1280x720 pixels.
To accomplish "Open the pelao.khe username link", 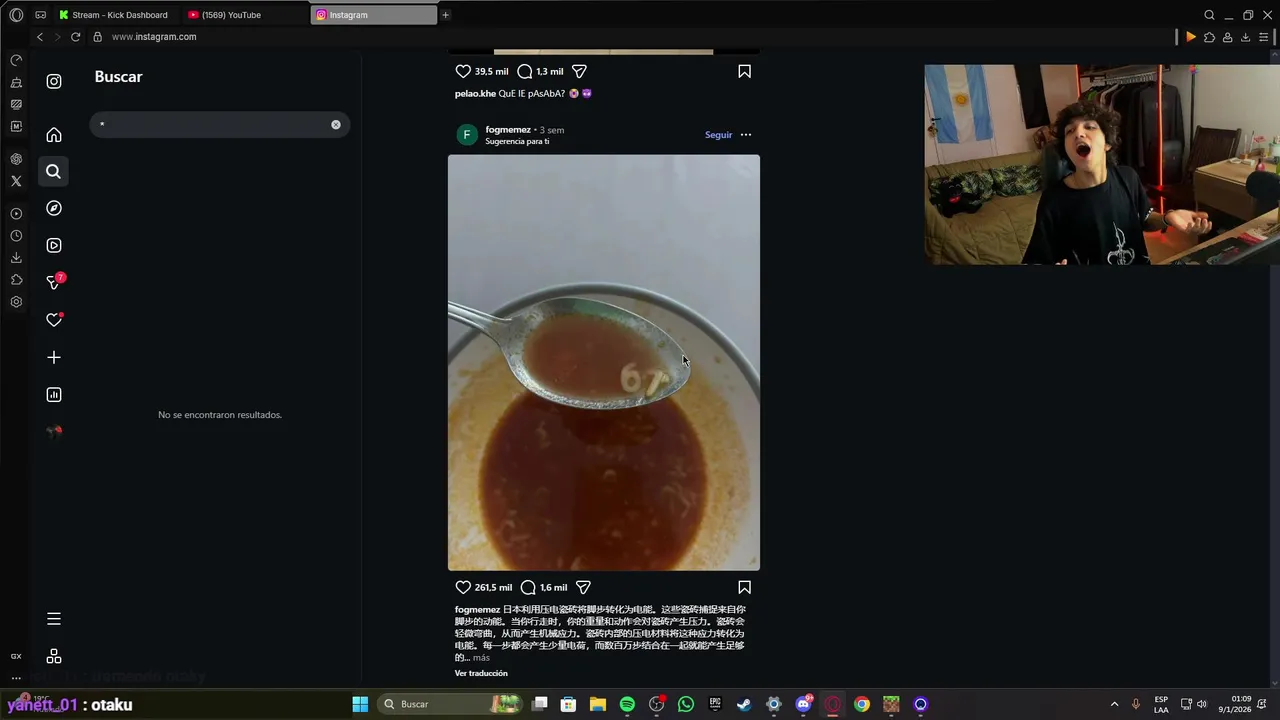I will (475, 94).
